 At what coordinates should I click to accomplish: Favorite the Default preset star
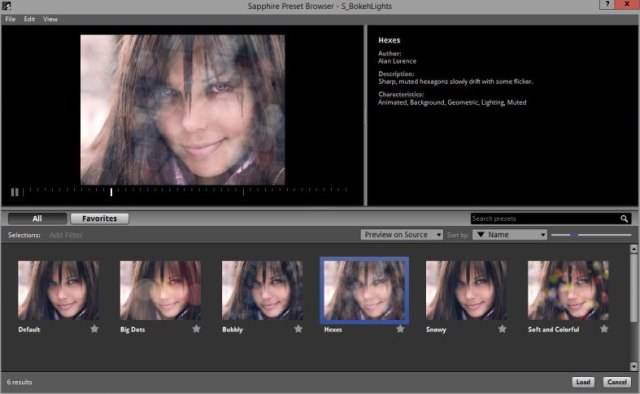pyautogui.click(x=94, y=329)
